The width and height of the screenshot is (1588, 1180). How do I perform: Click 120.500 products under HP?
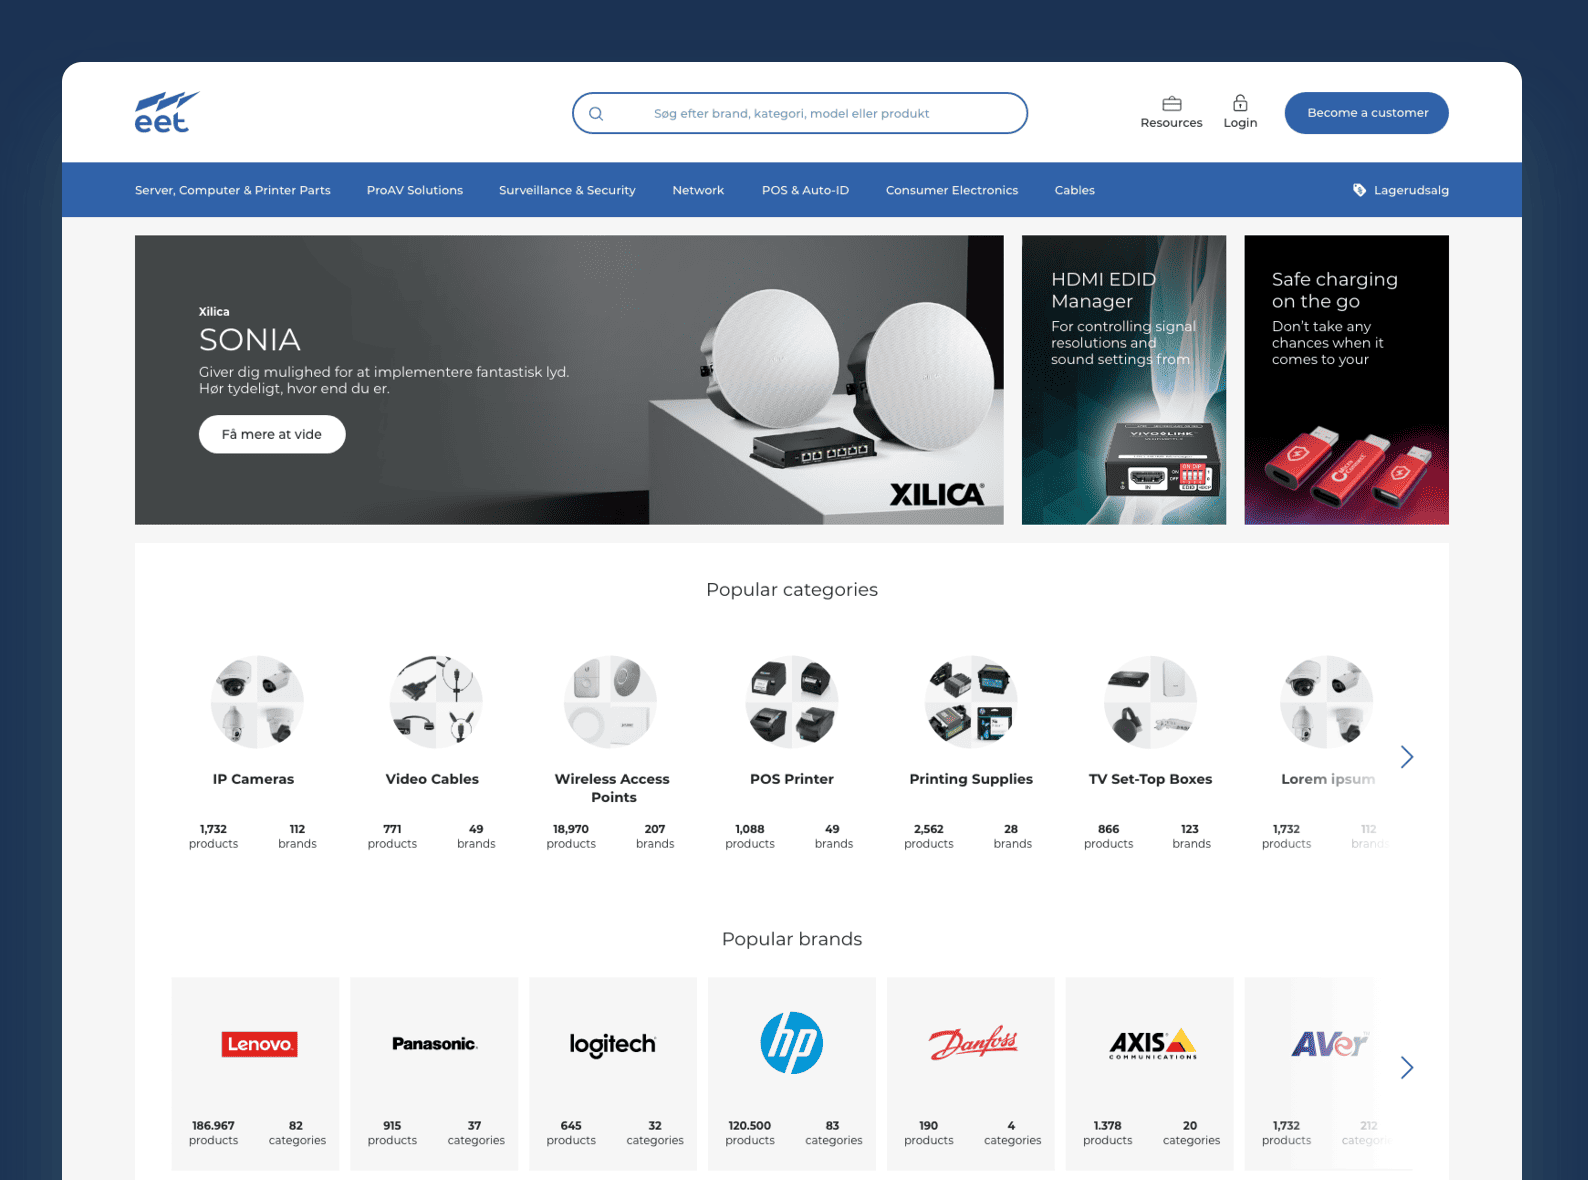pyautogui.click(x=750, y=1132)
